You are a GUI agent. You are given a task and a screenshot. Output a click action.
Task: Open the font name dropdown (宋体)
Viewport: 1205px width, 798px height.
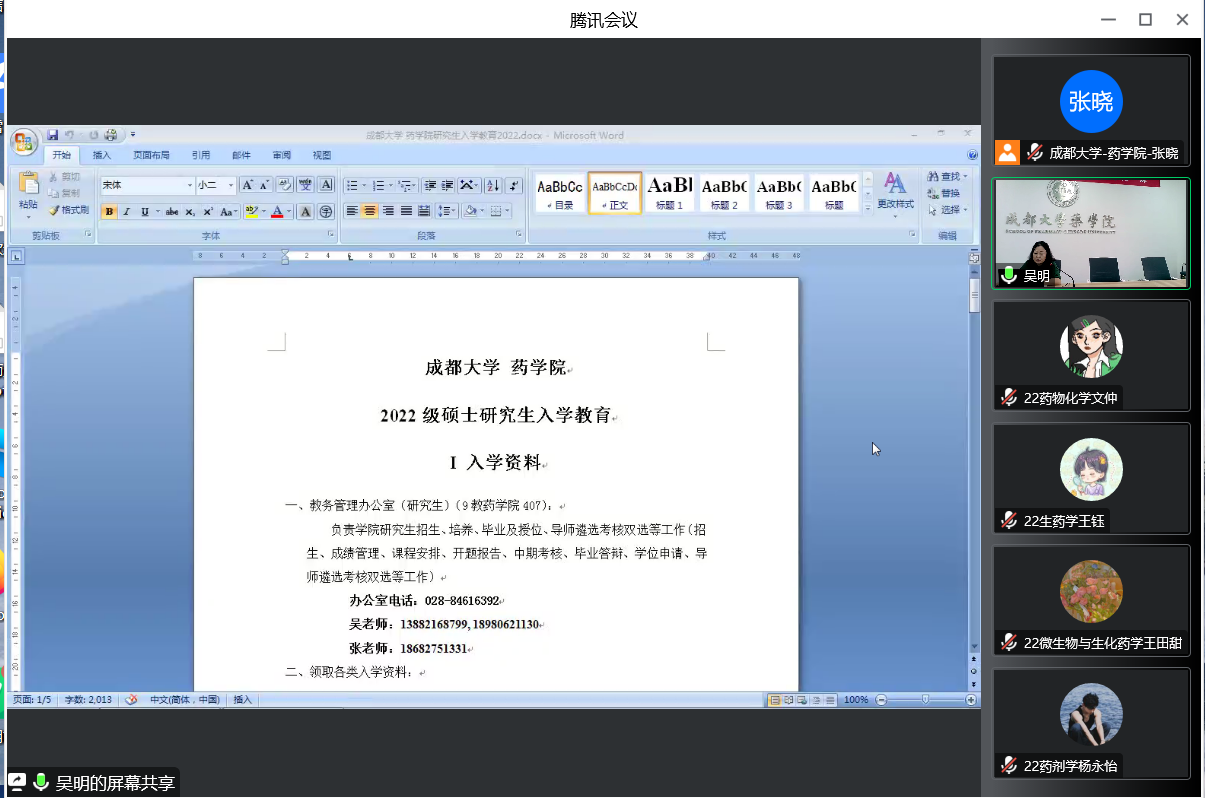pos(190,185)
